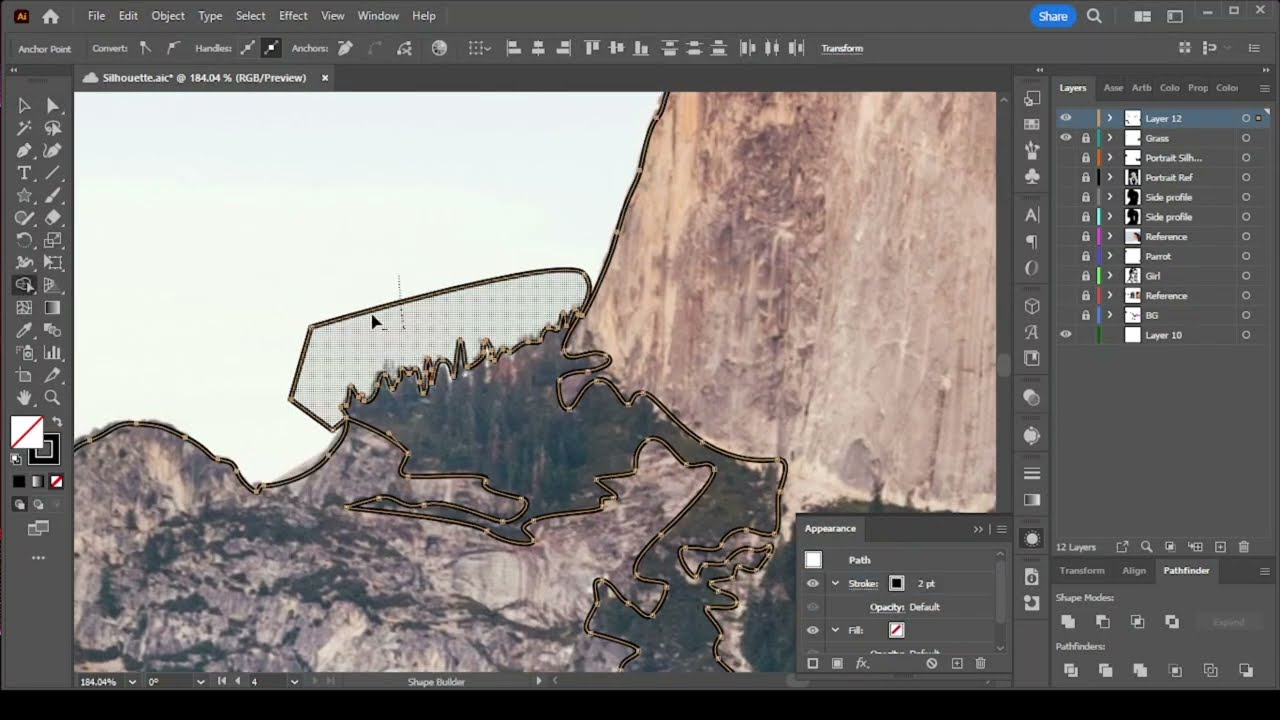Screen dimensions: 1280x720
Task: Choose the Hand tool
Action: click(x=24, y=398)
